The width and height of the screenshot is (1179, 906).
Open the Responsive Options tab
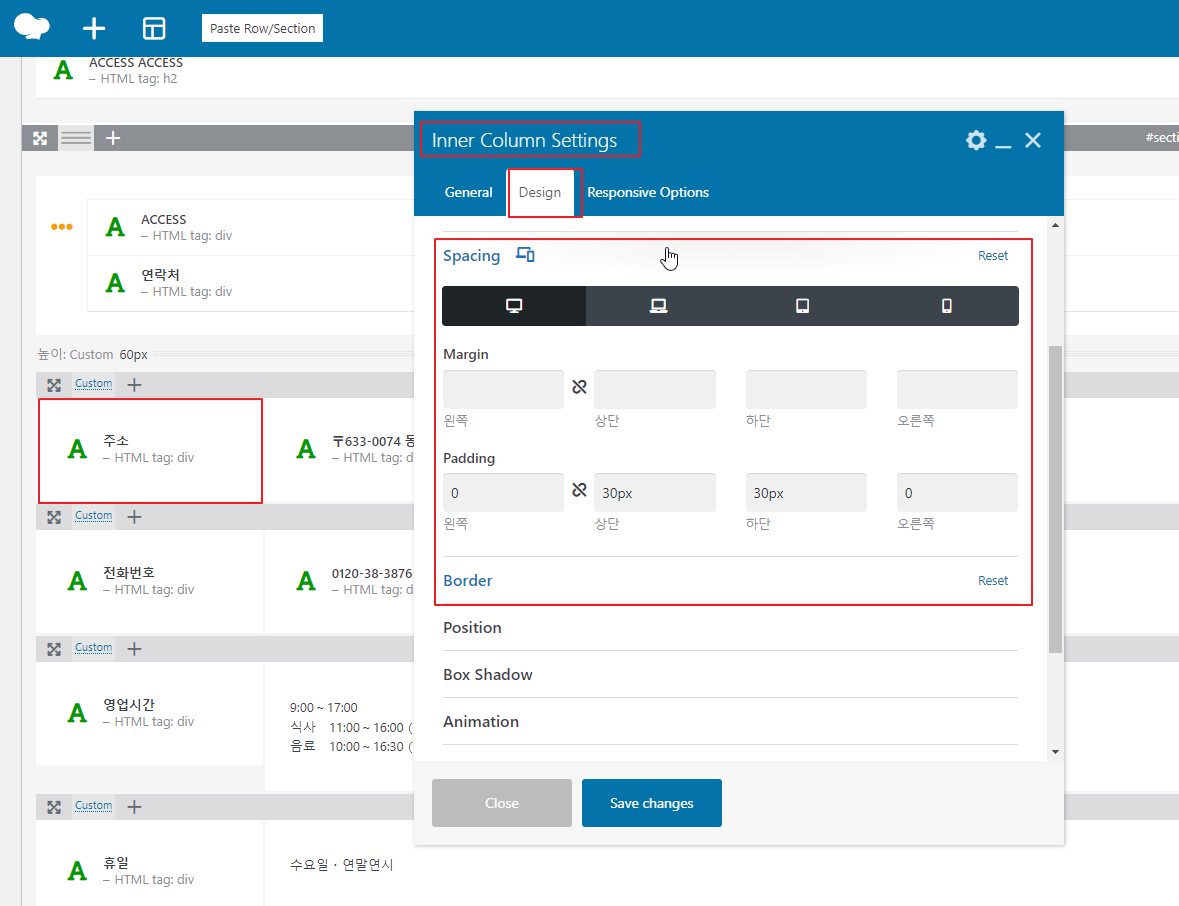pyautogui.click(x=648, y=192)
